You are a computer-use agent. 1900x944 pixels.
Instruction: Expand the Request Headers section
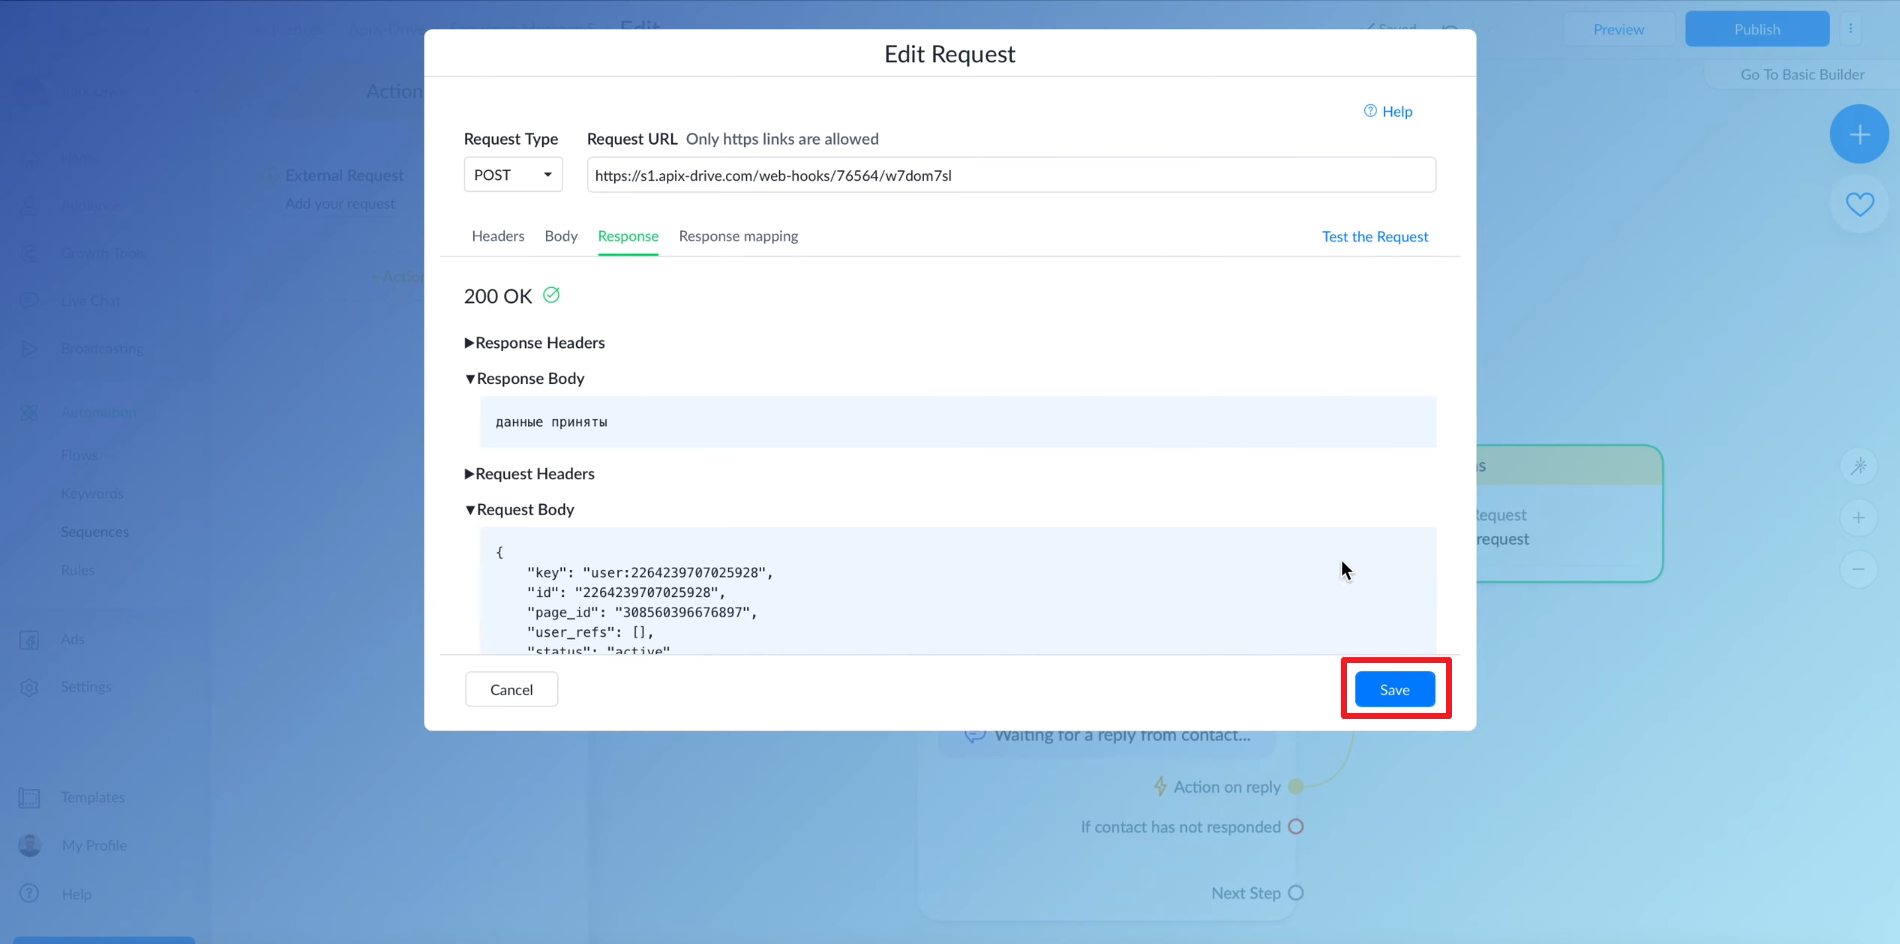click(530, 474)
